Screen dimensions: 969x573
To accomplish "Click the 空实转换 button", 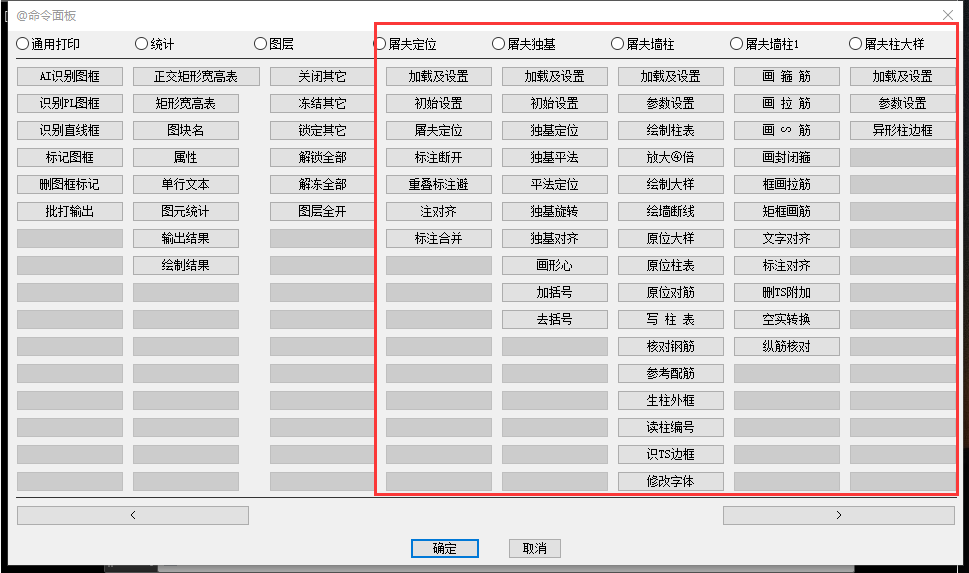I will point(787,320).
